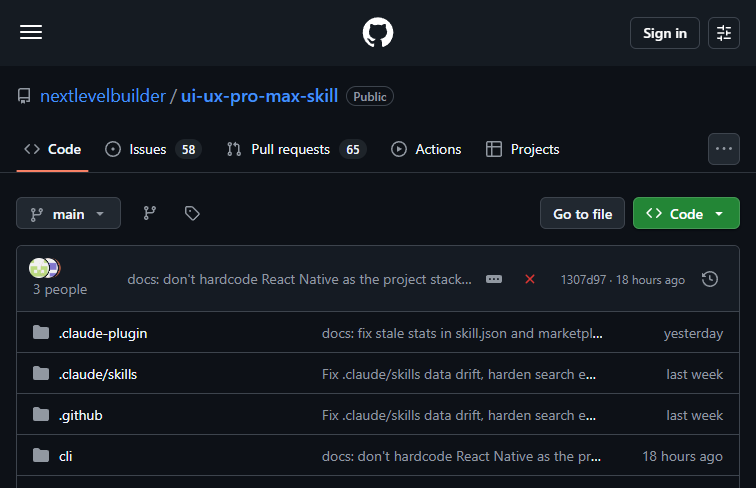Open commit 1307d97 link

click(x=583, y=280)
